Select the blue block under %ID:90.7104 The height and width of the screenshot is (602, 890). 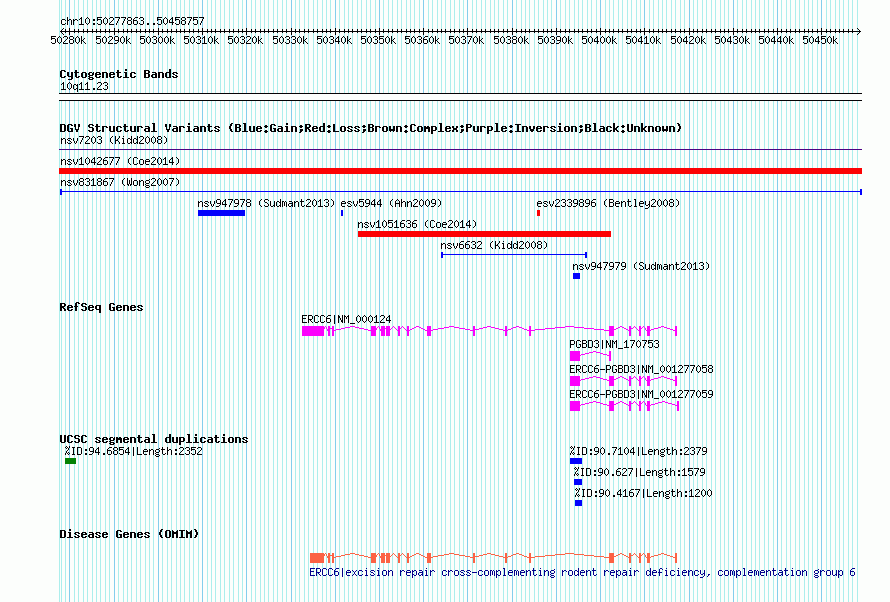[x=576, y=461]
